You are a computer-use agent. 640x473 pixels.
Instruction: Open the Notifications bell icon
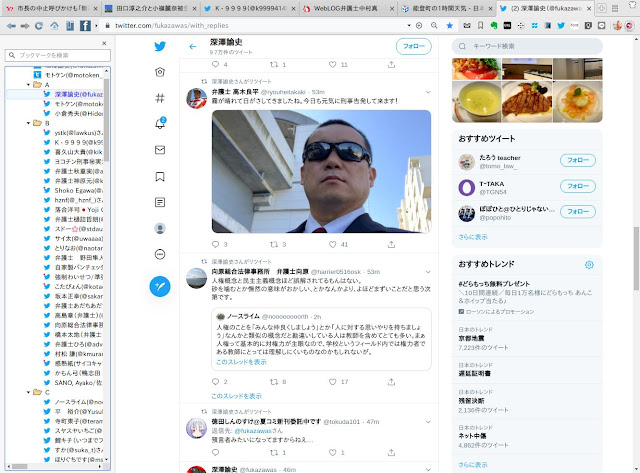(160, 123)
